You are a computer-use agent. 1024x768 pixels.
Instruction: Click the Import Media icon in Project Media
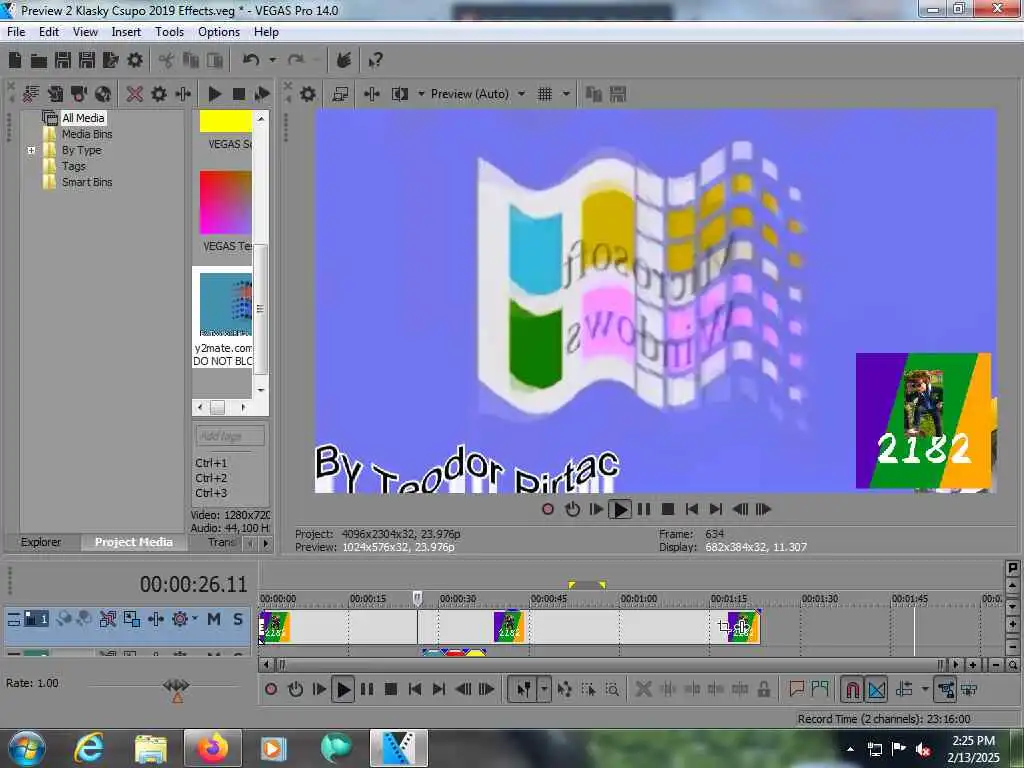tap(56, 94)
